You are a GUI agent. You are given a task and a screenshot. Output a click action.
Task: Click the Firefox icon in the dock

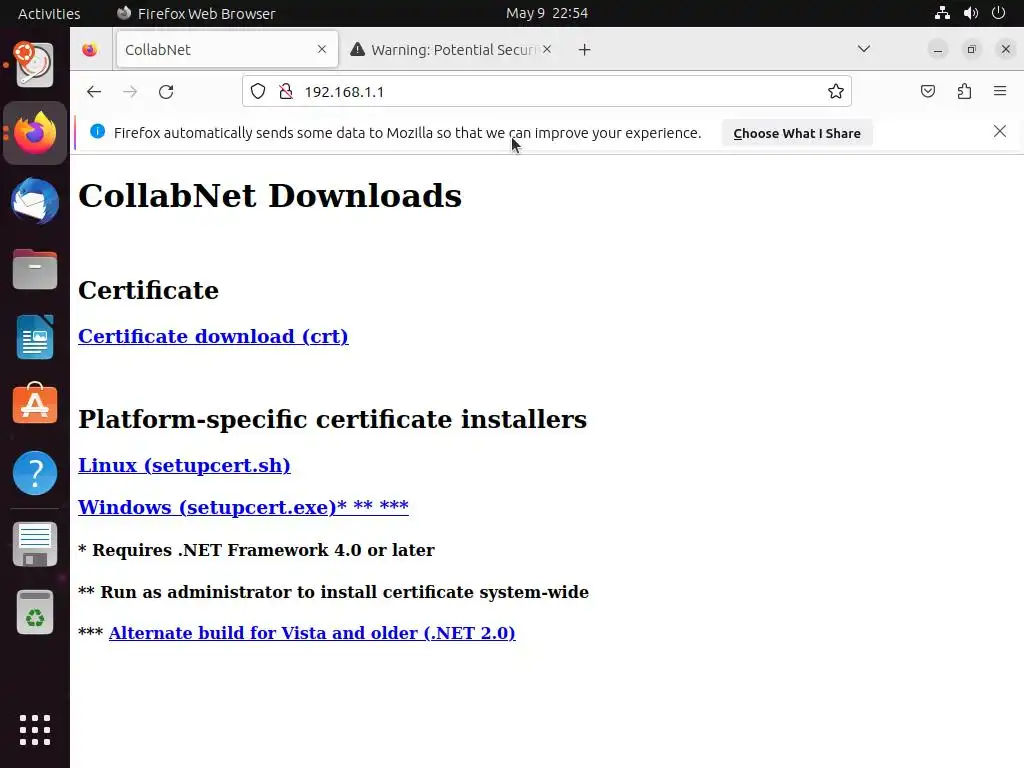coord(35,133)
